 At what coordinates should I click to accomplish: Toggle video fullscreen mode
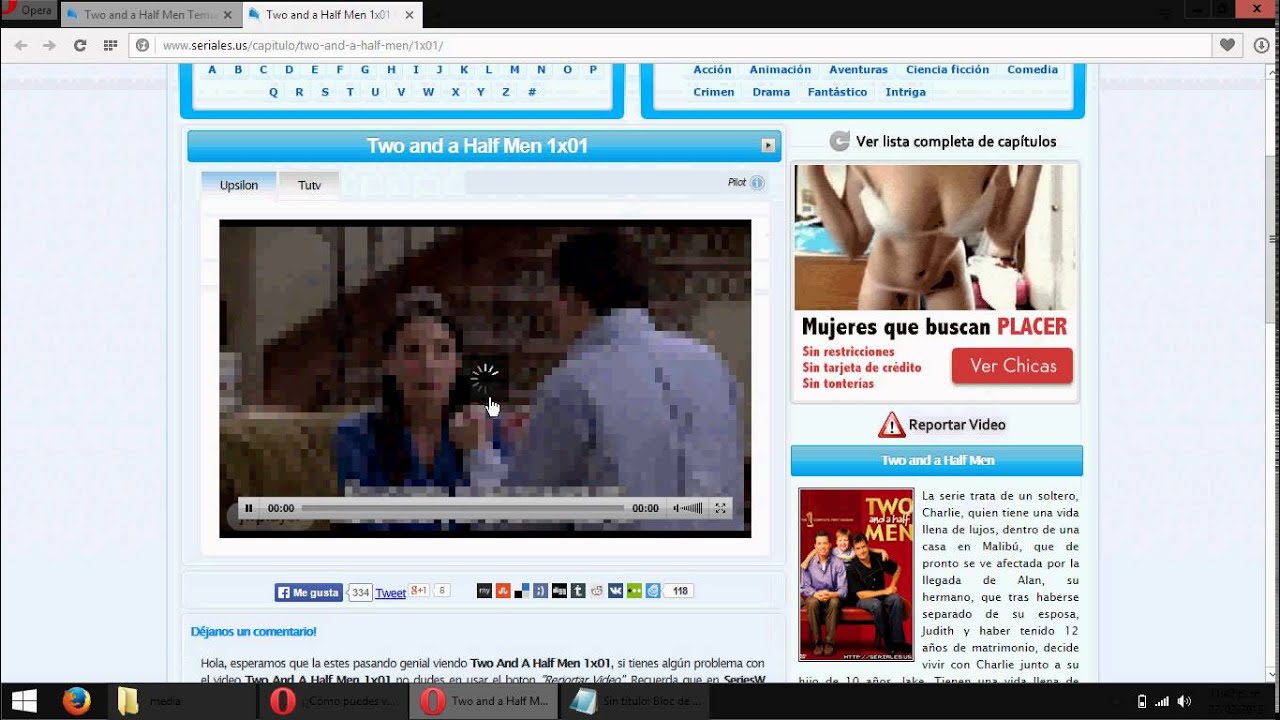pos(720,508)
